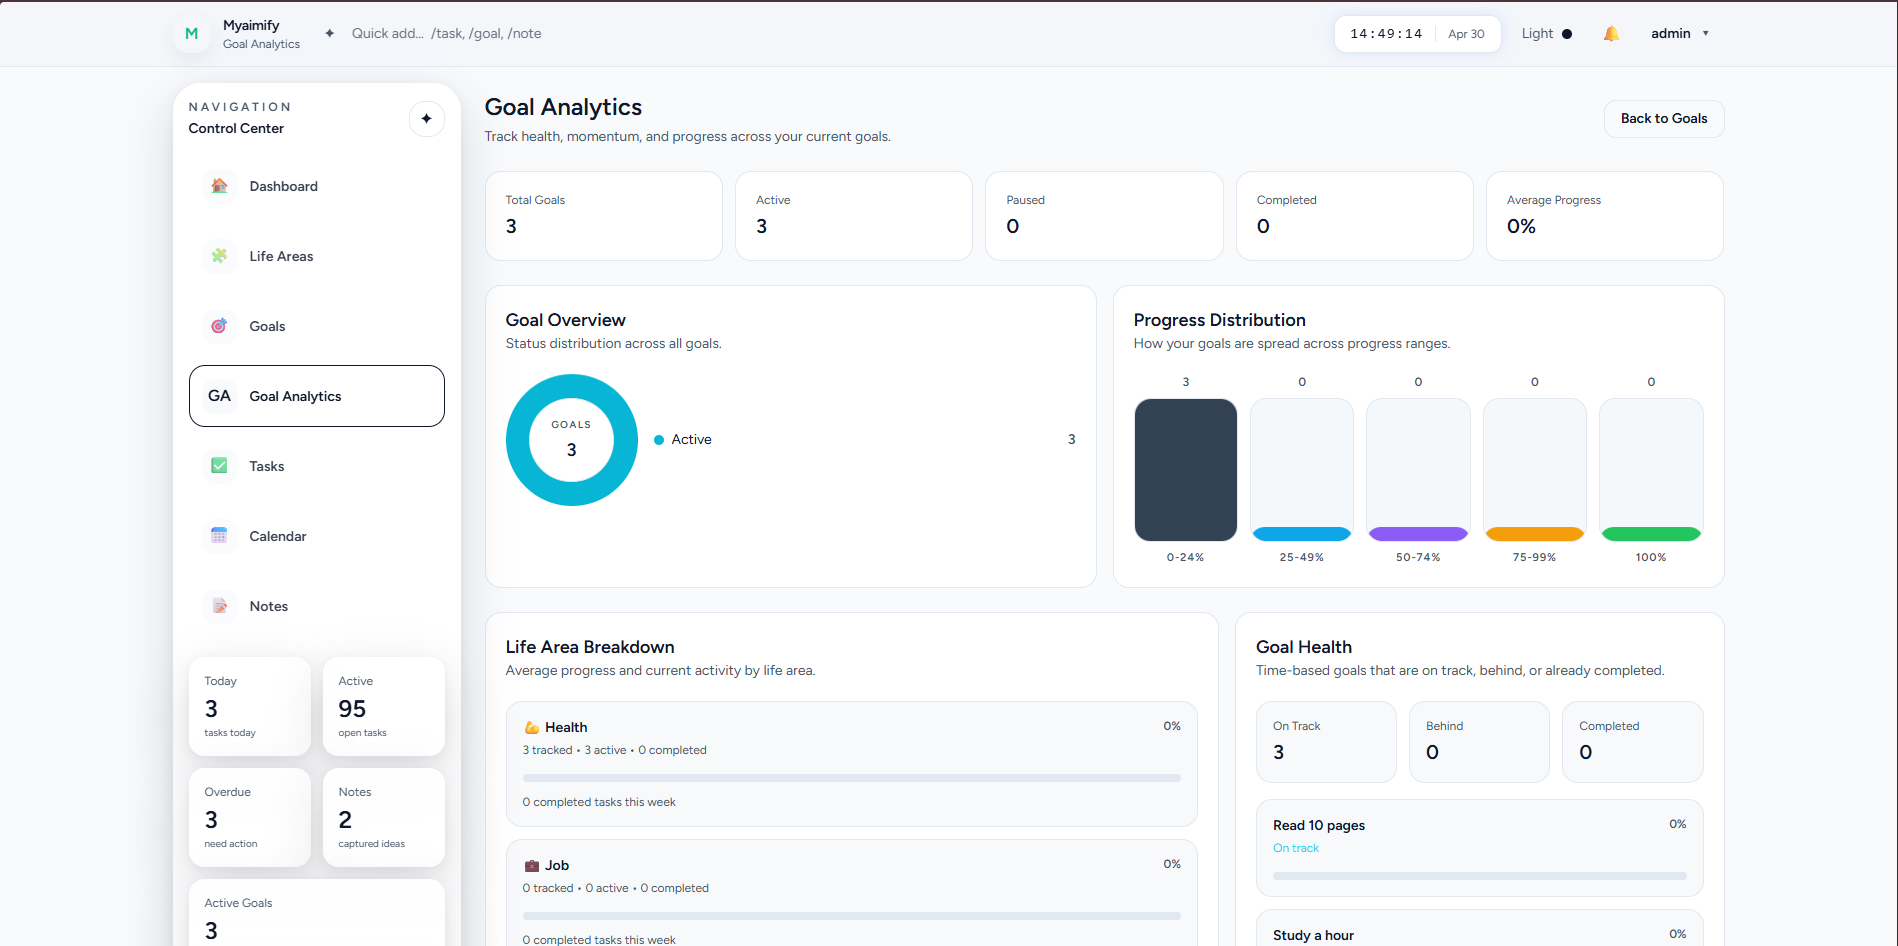Click the 0-24% progress distribution bar
This screenshot has height=946, width=1898.
click(x=1186, y=470)
